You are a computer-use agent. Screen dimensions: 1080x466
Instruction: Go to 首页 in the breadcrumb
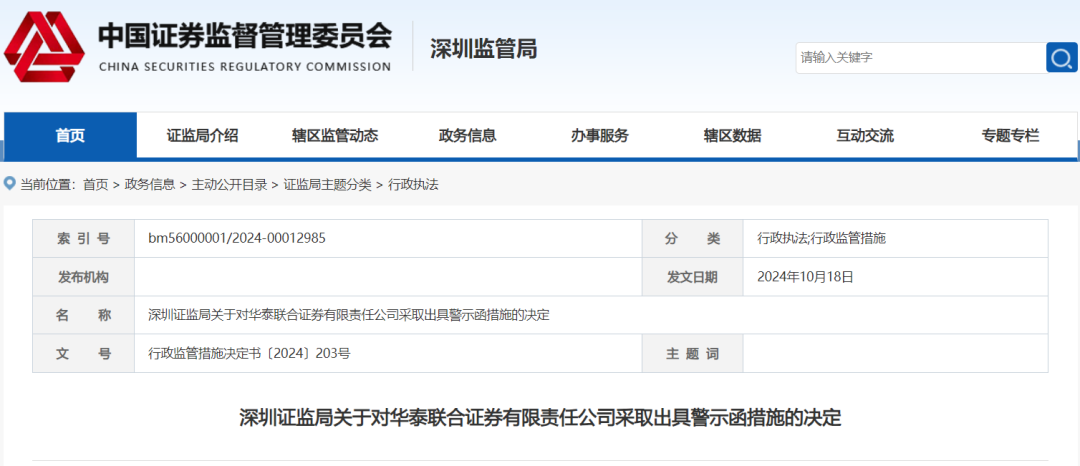[96, 184]
